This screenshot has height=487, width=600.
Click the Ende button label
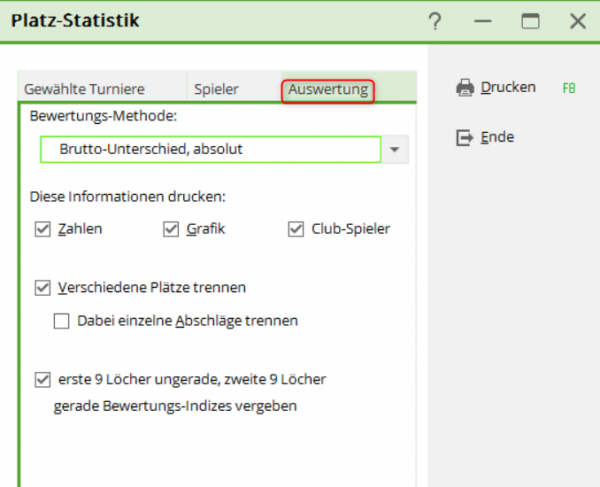point(497,137)
